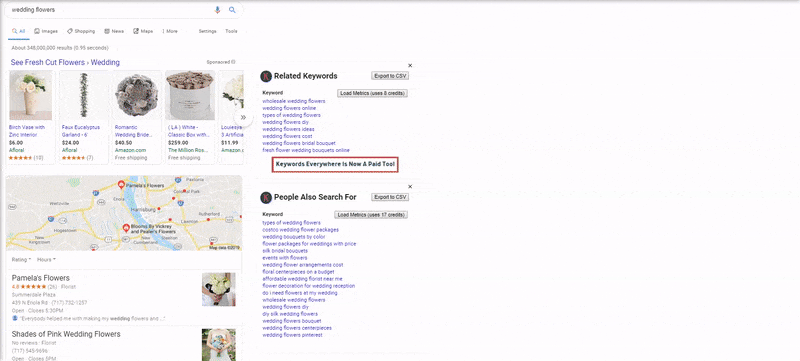Click 'floral centerpieces on a budget' keyword

click(x=299, y=272)
